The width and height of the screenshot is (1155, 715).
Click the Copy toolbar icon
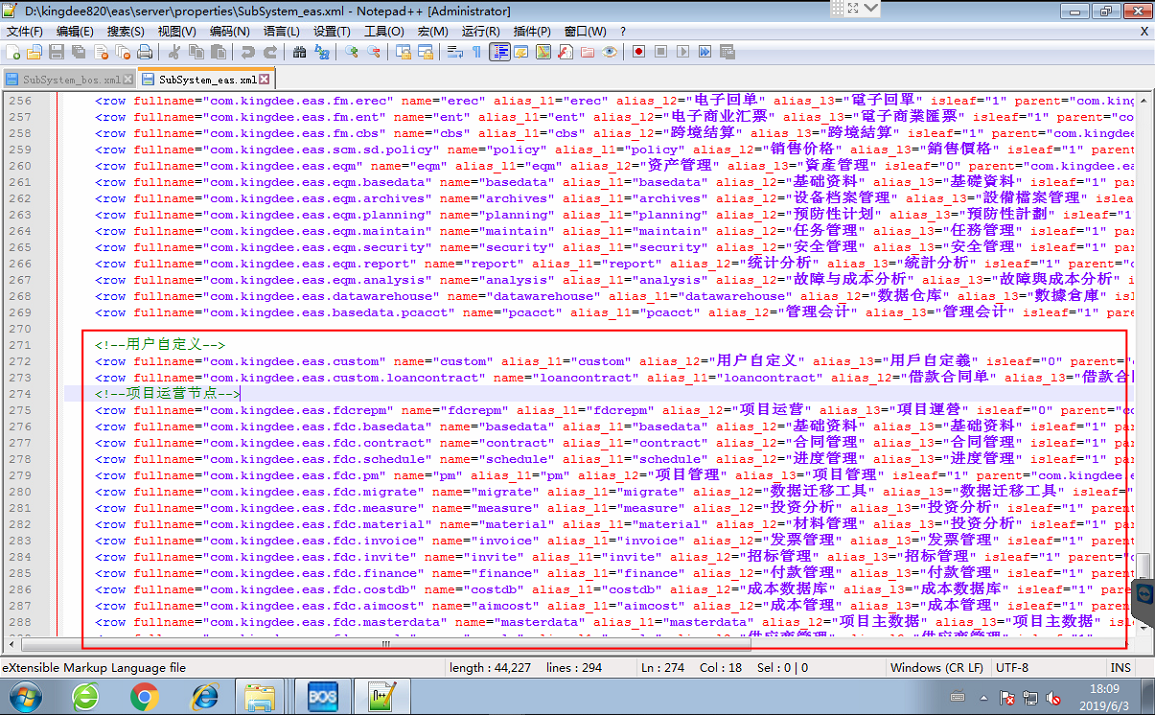point(196,52)
